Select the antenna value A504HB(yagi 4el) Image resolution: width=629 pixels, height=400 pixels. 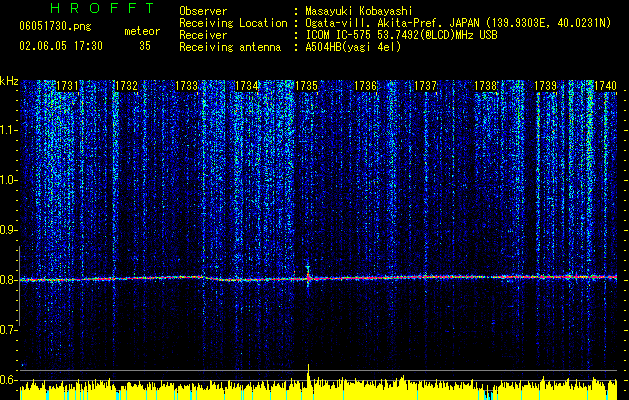coord(353,47)
